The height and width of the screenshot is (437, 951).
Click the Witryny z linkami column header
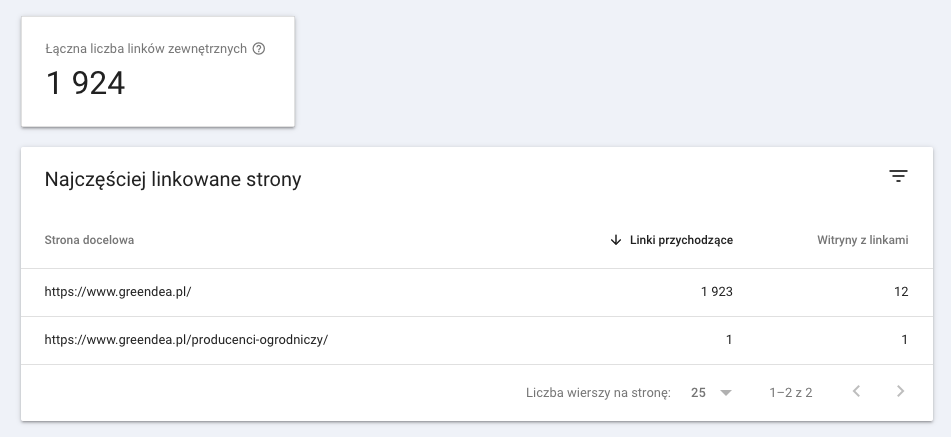coord(862,240)
